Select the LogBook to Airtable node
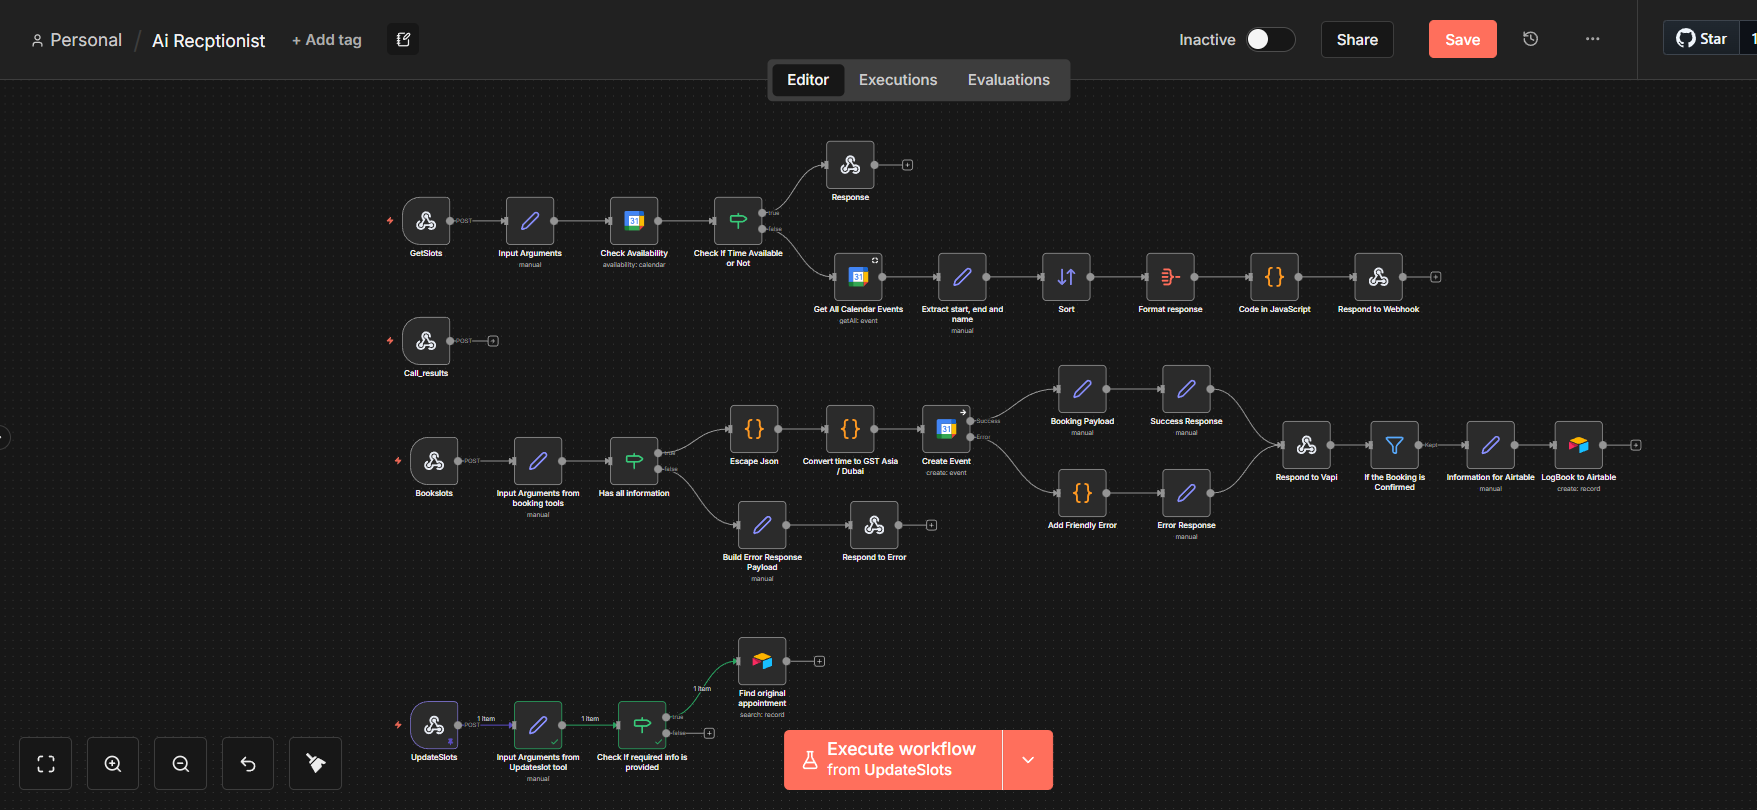The image size is (1757, 810). (1578, 445)
